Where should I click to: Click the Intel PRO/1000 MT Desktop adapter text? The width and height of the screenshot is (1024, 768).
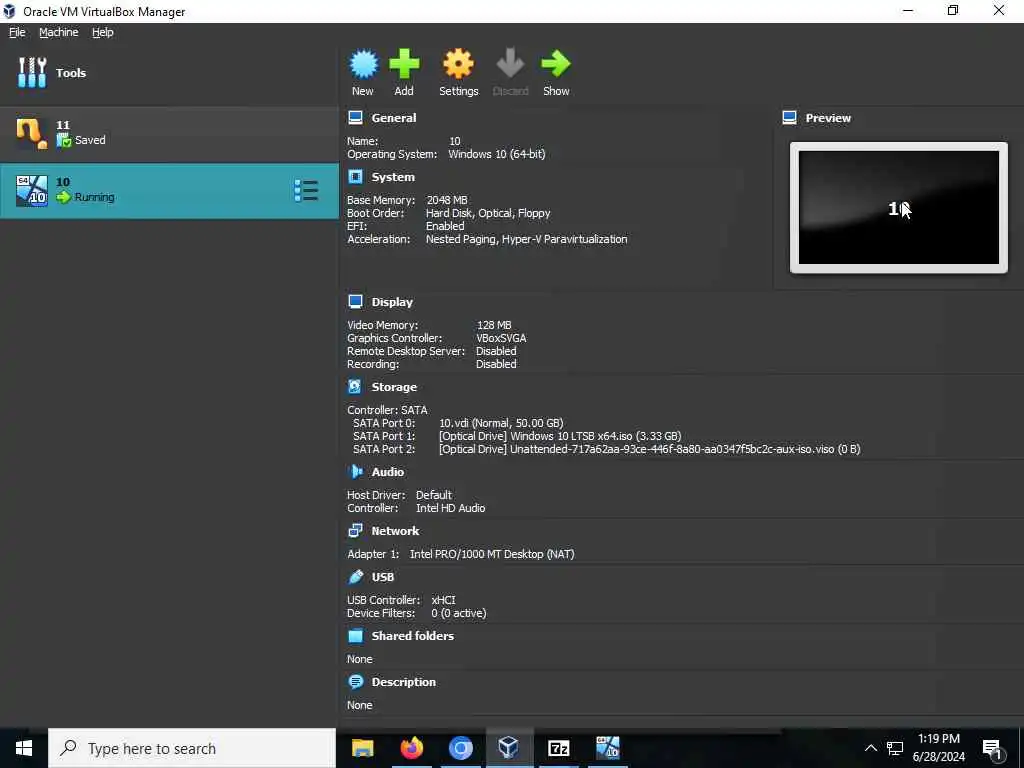[492, 554]
